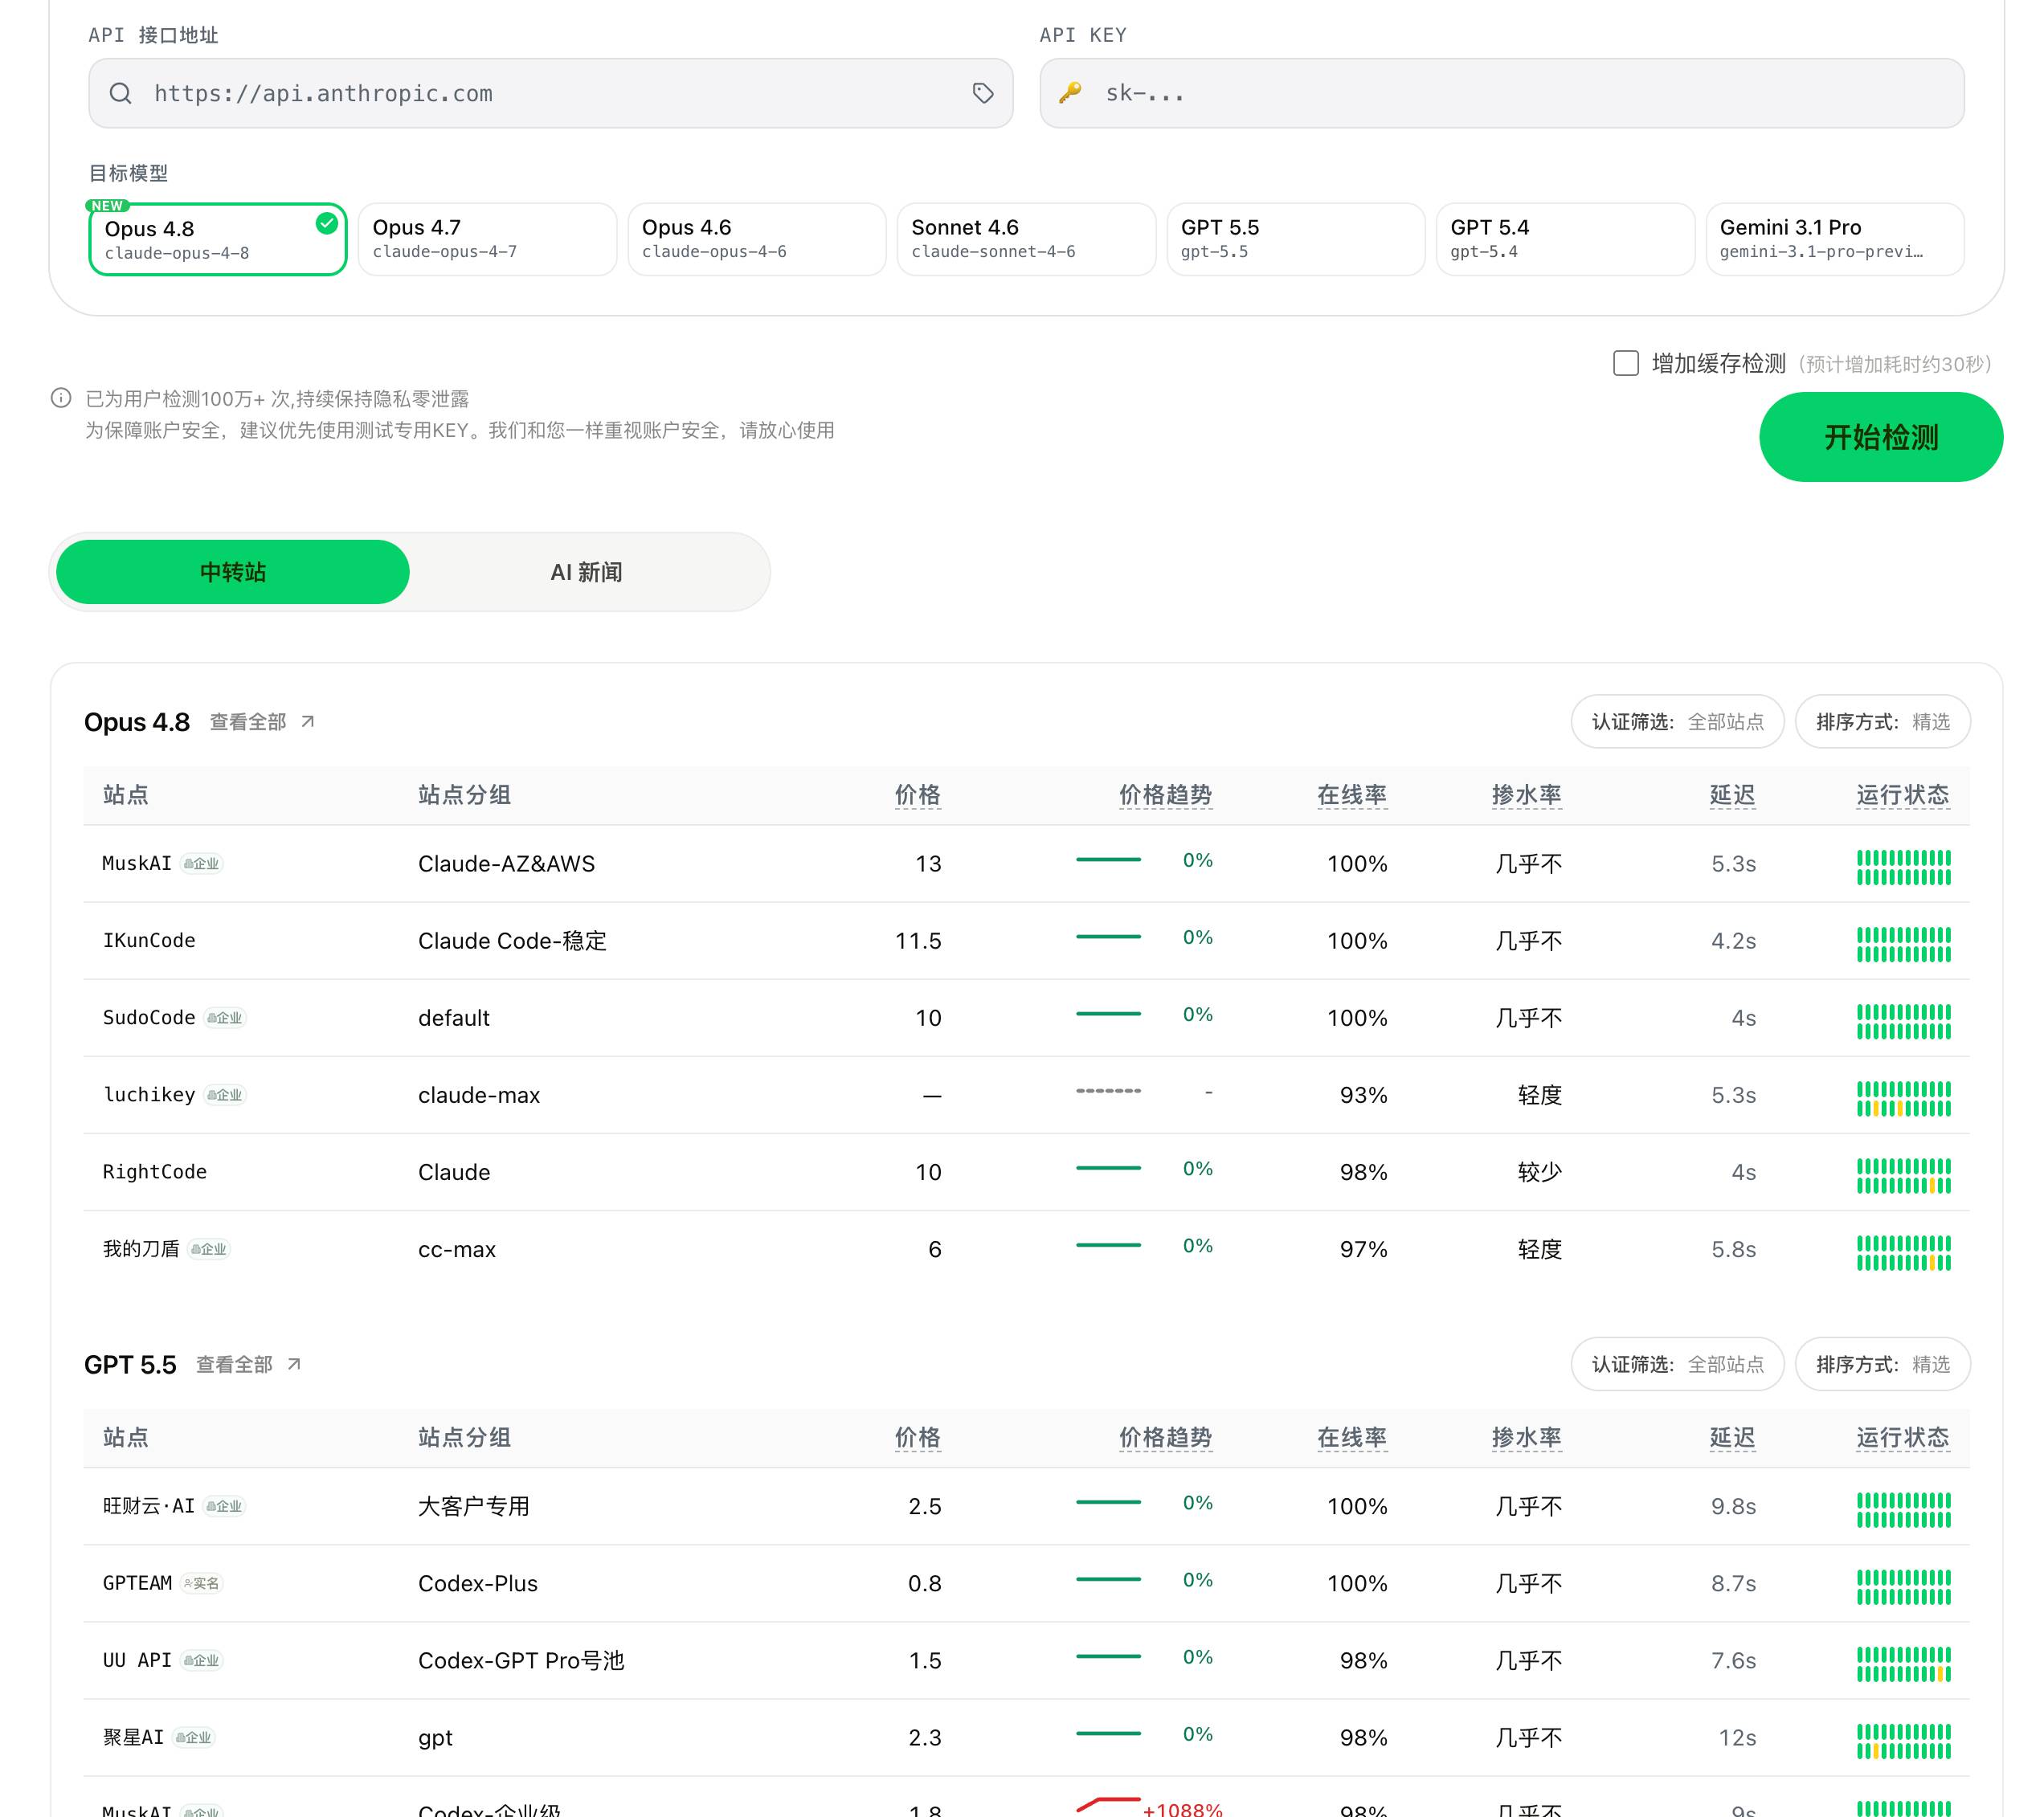Screen dimensions: 2044x1817
Task: Click the arrow icon next to GPT 5.5 查看全部
Action: (294, 1364)
